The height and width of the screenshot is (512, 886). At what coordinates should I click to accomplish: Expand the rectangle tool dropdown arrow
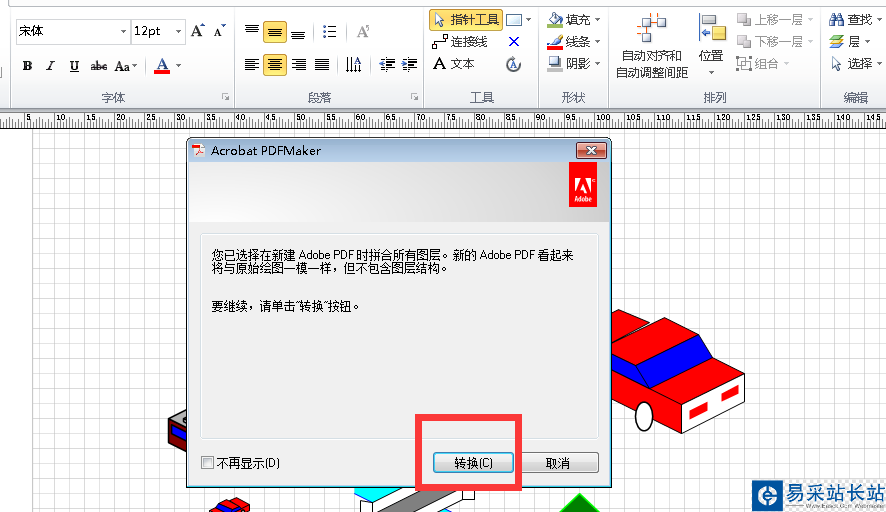pos(528,20)
